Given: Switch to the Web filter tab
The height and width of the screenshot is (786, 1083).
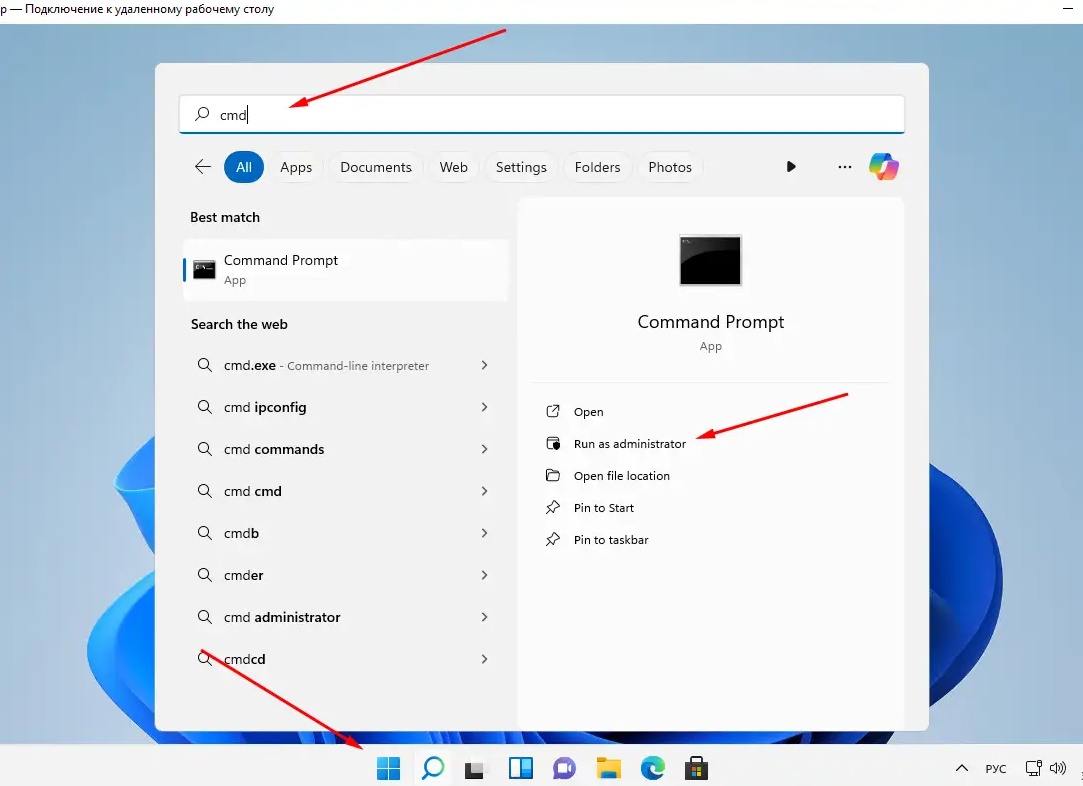Looking at the screenshot, I should tap(453, 167).
